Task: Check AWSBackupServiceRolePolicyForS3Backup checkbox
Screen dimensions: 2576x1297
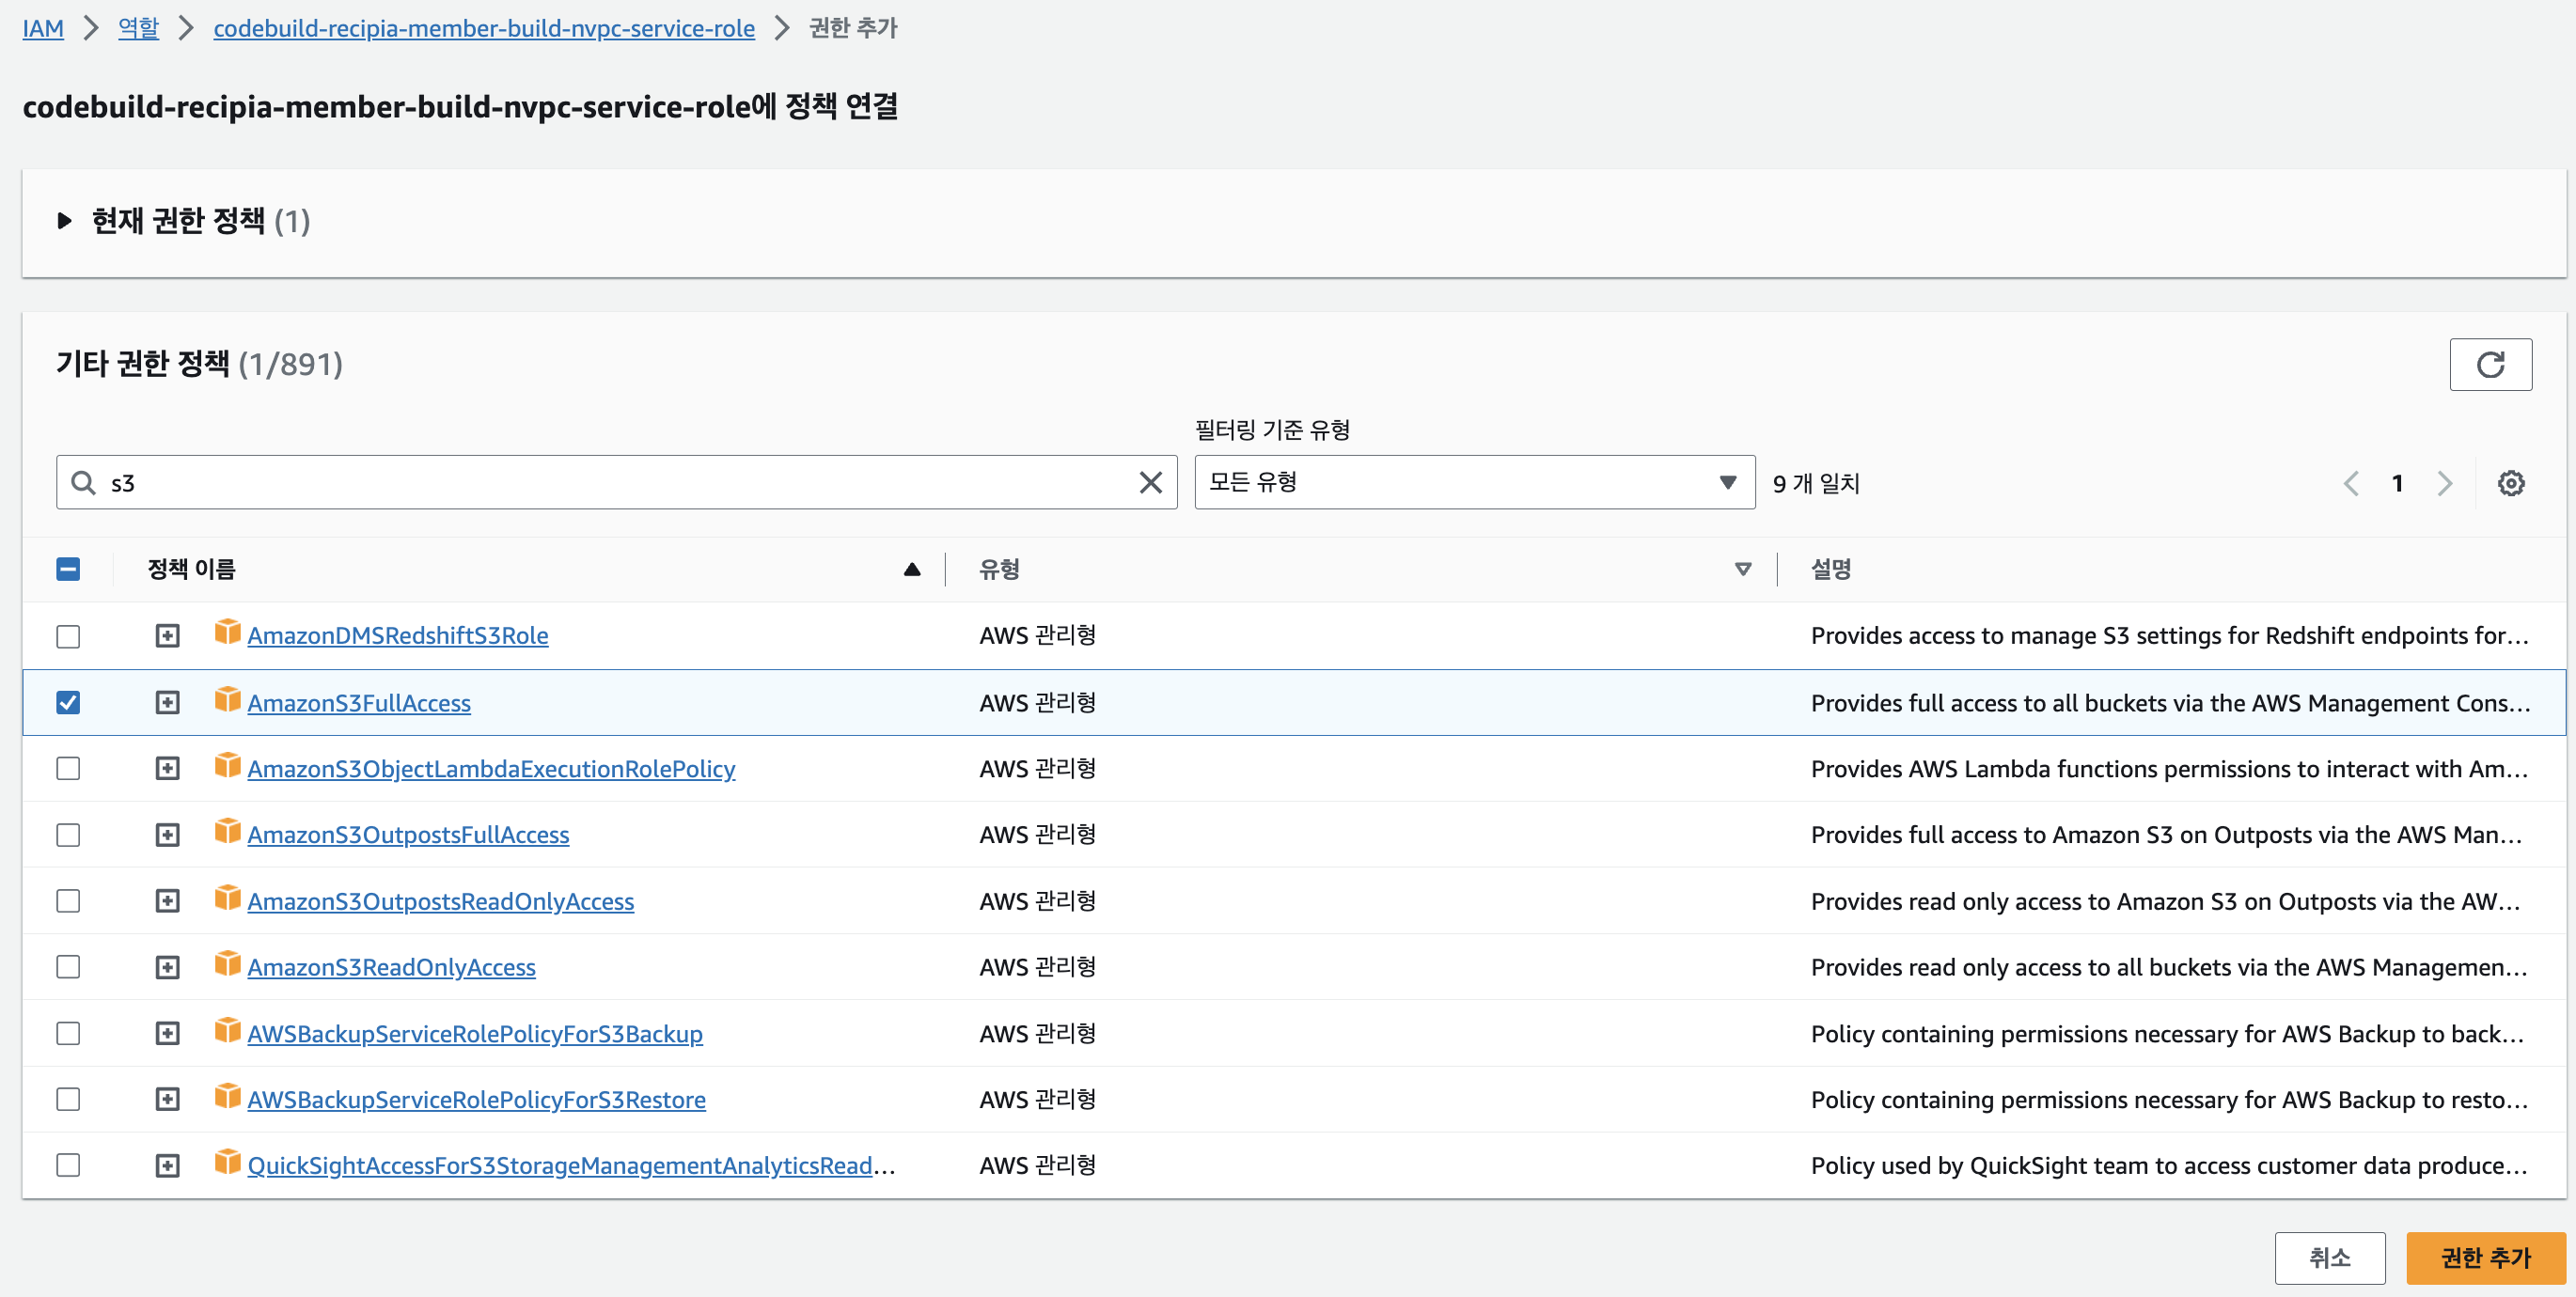Action: pos(68,1033)
